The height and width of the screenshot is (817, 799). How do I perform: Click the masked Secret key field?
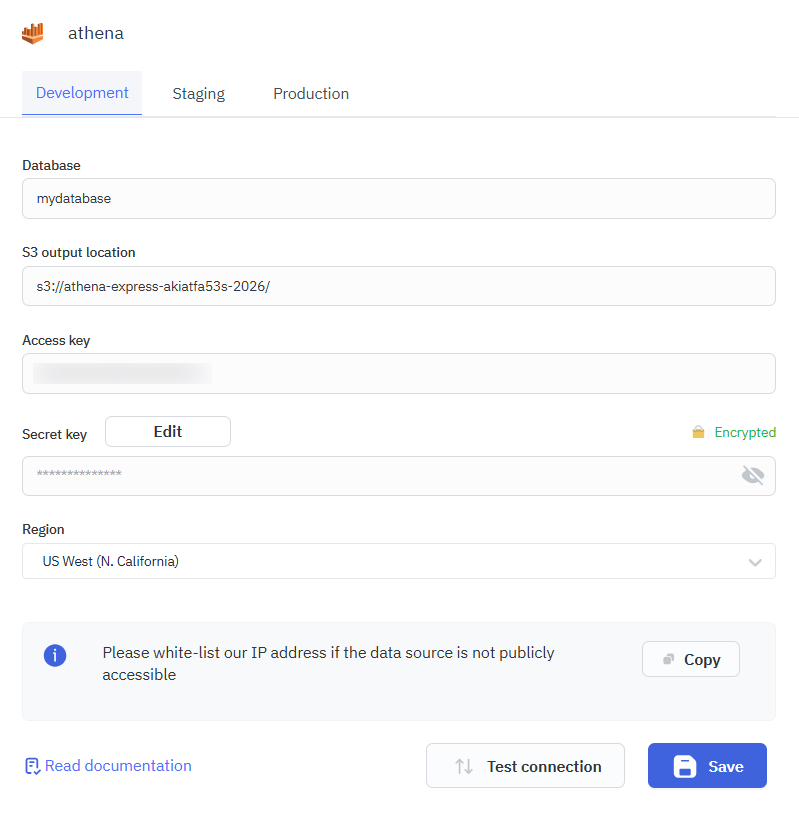tap(380, 475)
